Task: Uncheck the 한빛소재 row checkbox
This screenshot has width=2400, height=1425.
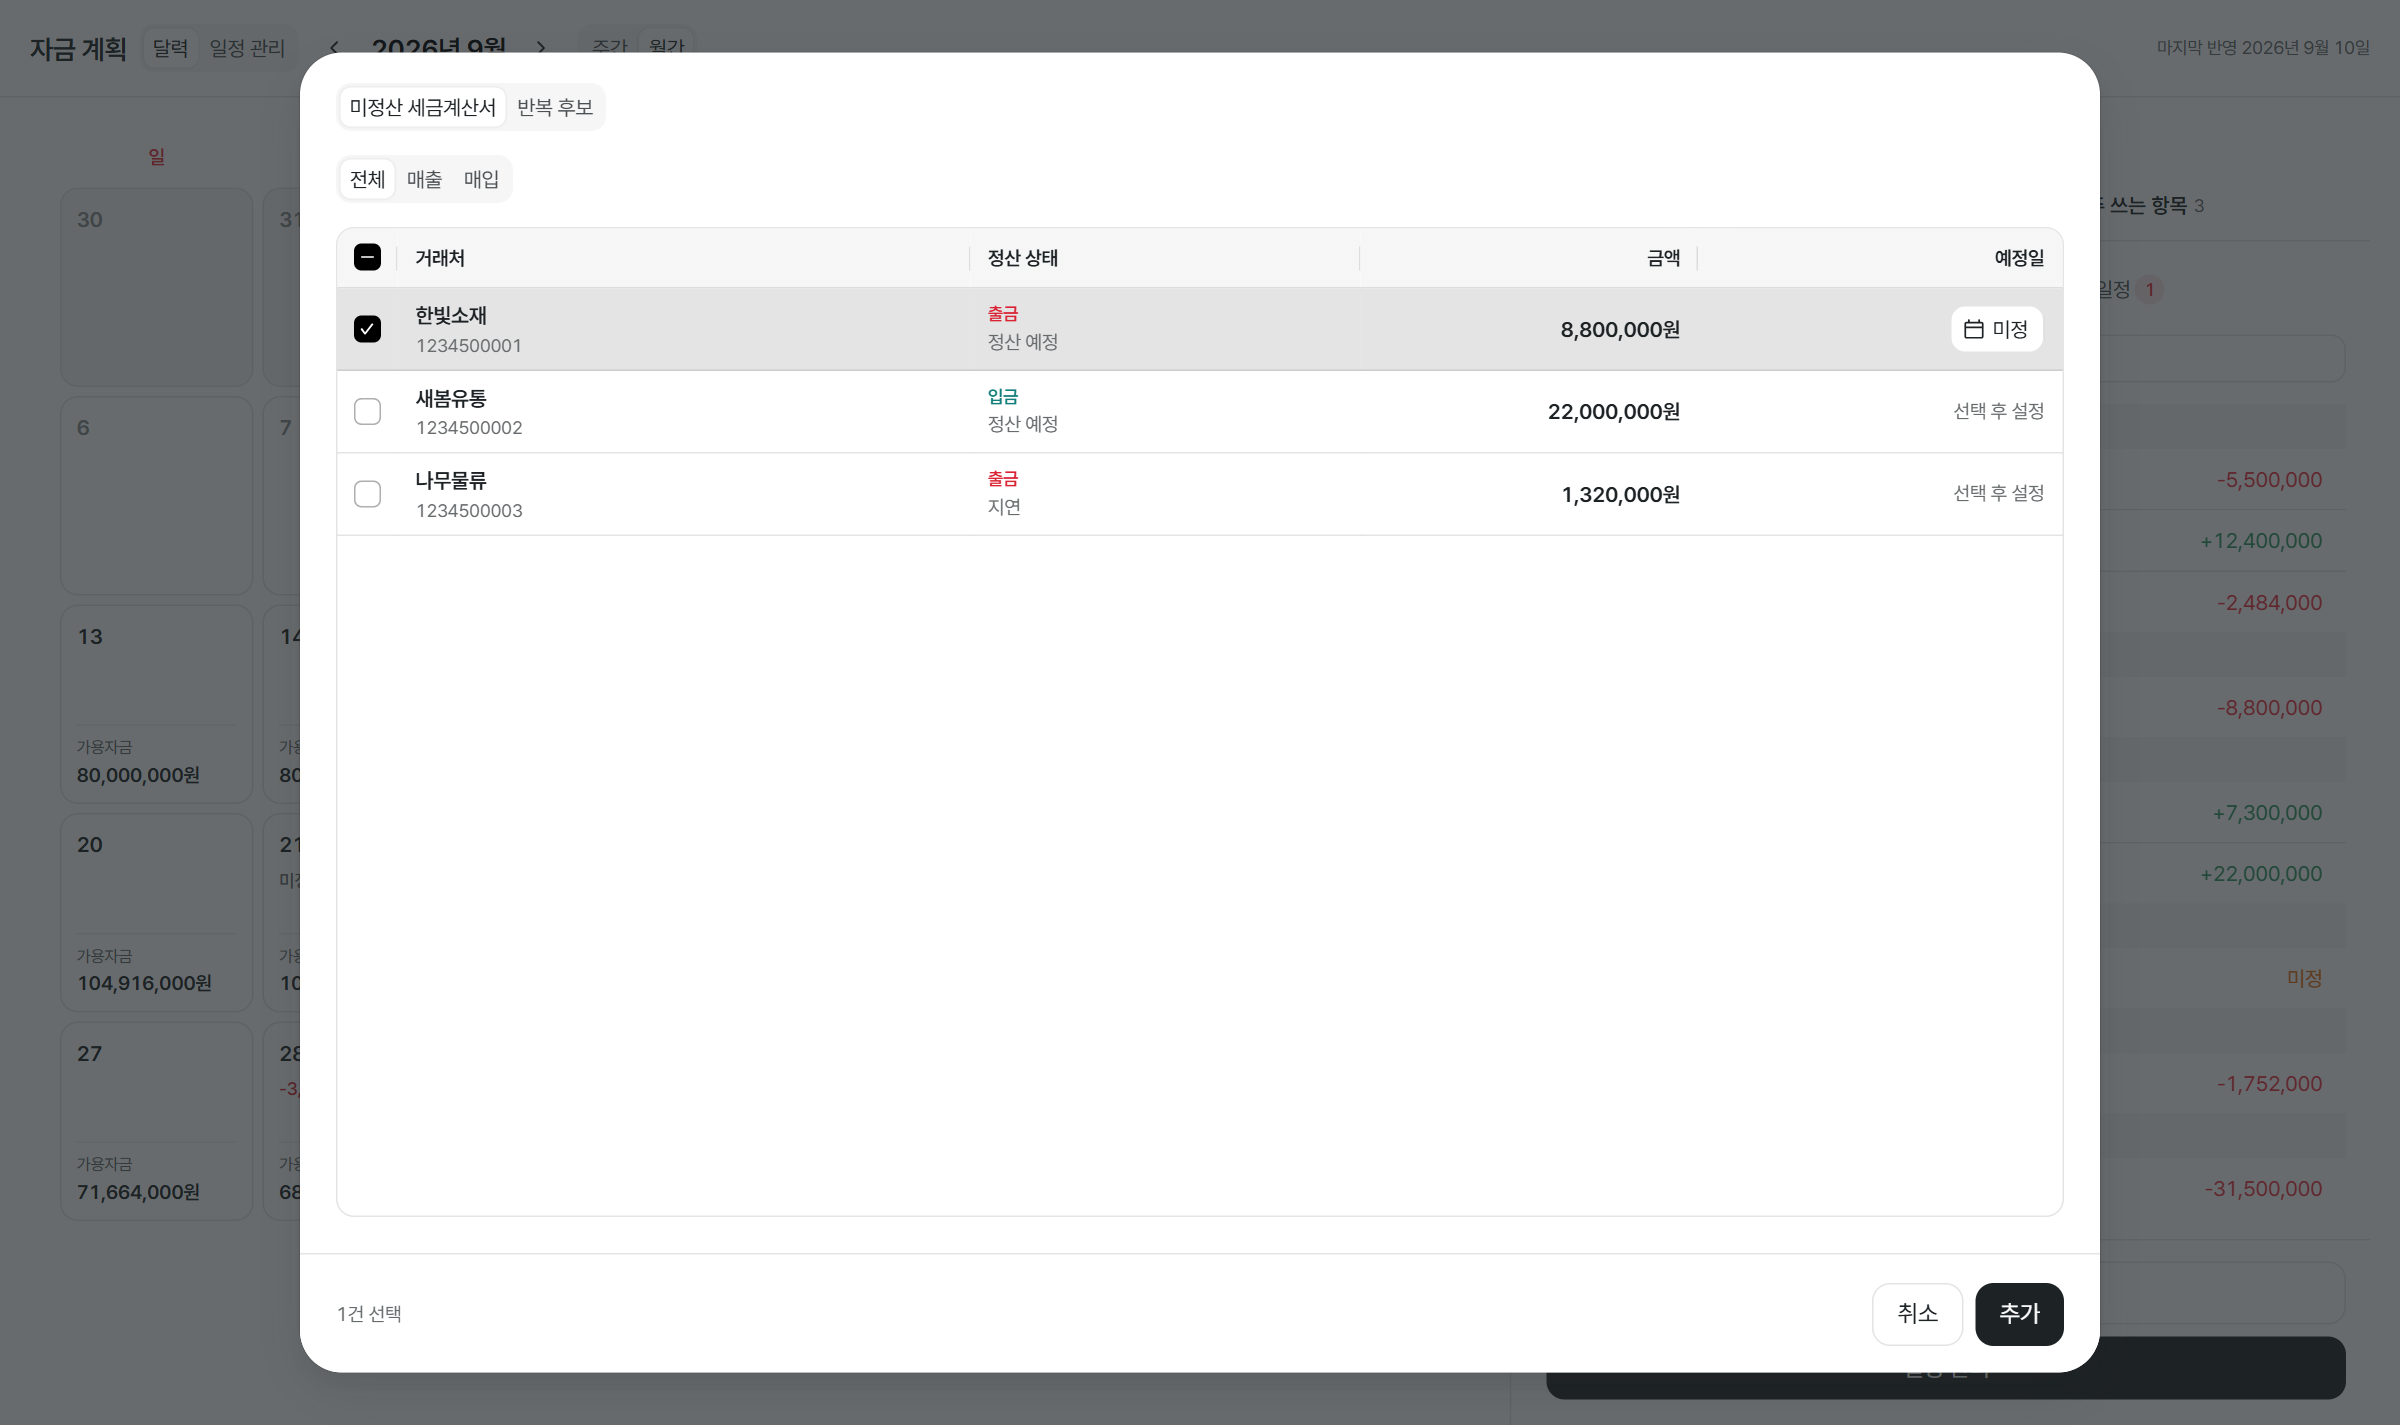Action: pos(367,329)
